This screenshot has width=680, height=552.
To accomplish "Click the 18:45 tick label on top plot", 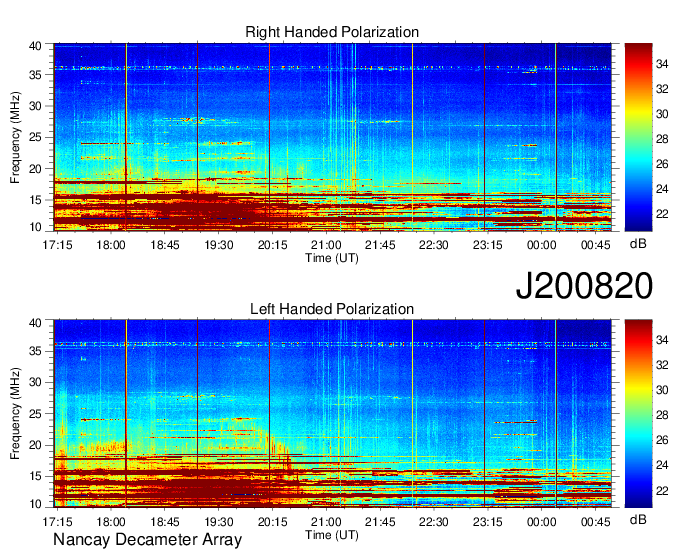I will pyautogui.click(x=165, y=245).
